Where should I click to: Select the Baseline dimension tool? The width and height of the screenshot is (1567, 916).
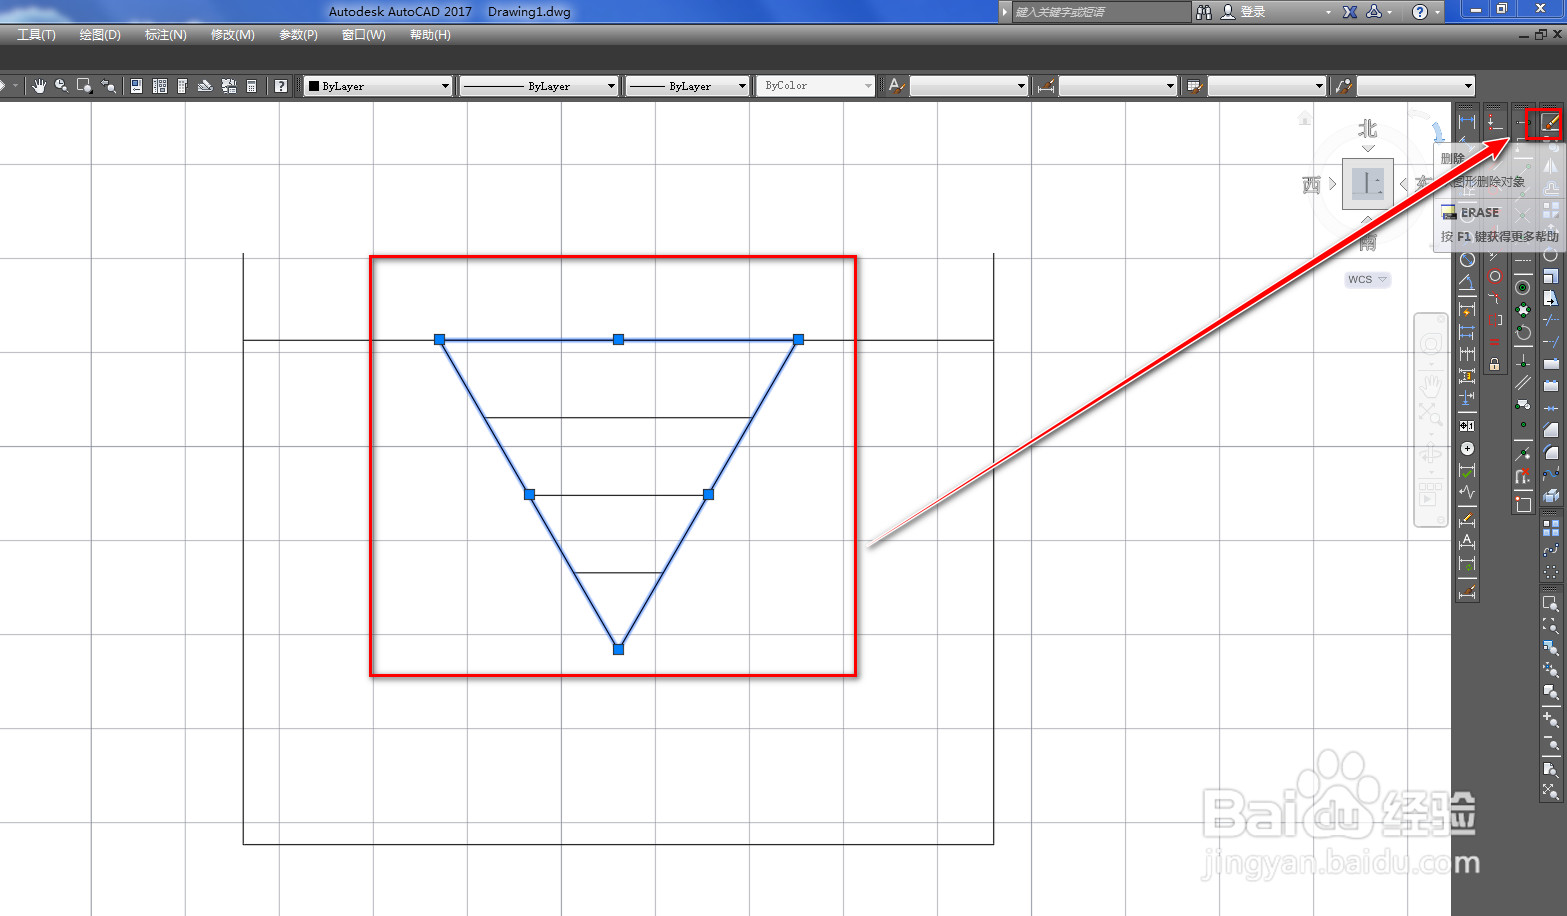(x=1467, y=333)
